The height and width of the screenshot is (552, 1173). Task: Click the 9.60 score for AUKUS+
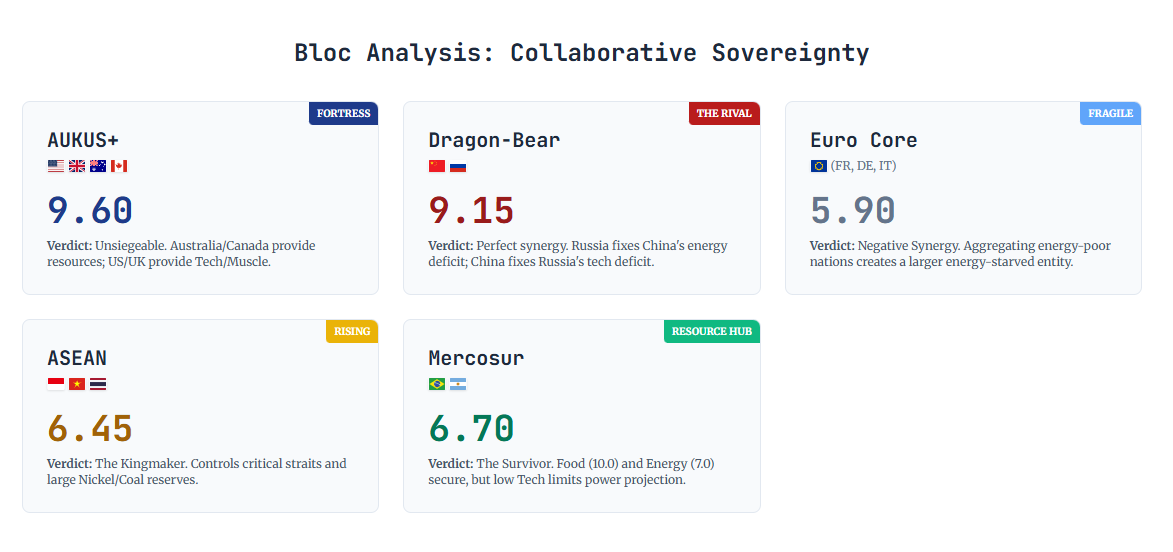coord(90,210)
